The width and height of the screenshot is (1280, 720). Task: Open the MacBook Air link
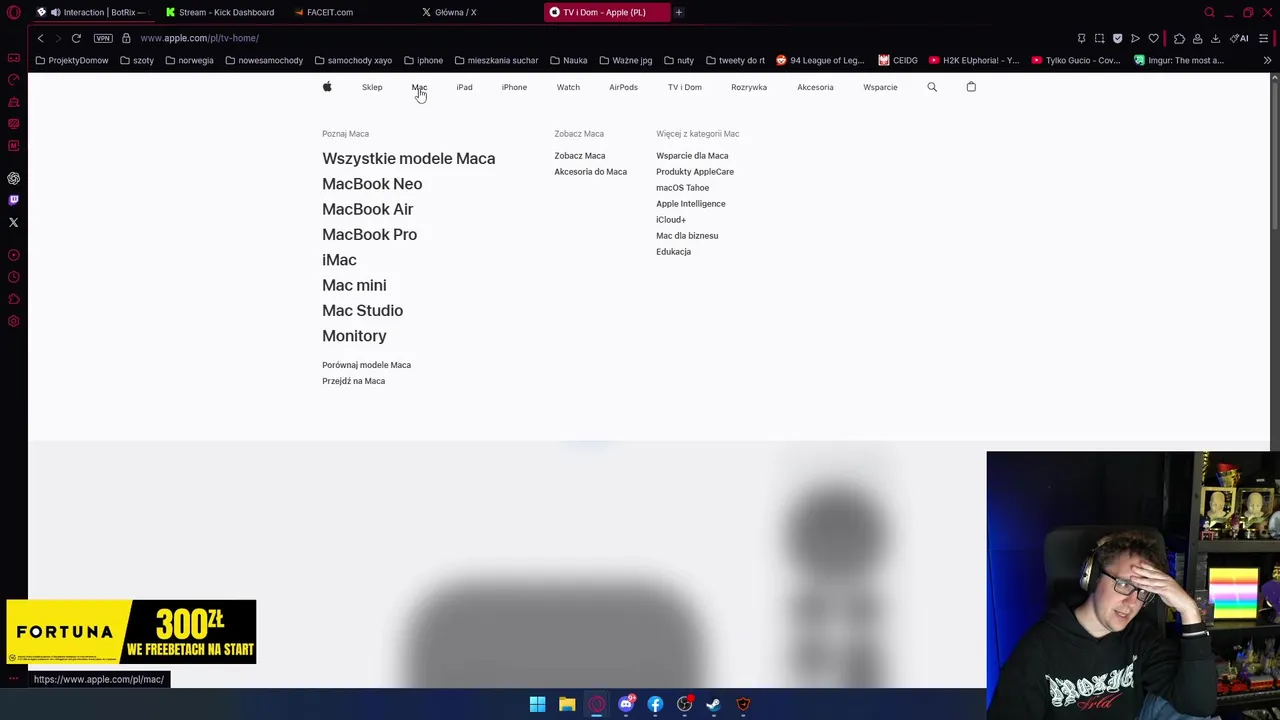[x=367, y=209]
